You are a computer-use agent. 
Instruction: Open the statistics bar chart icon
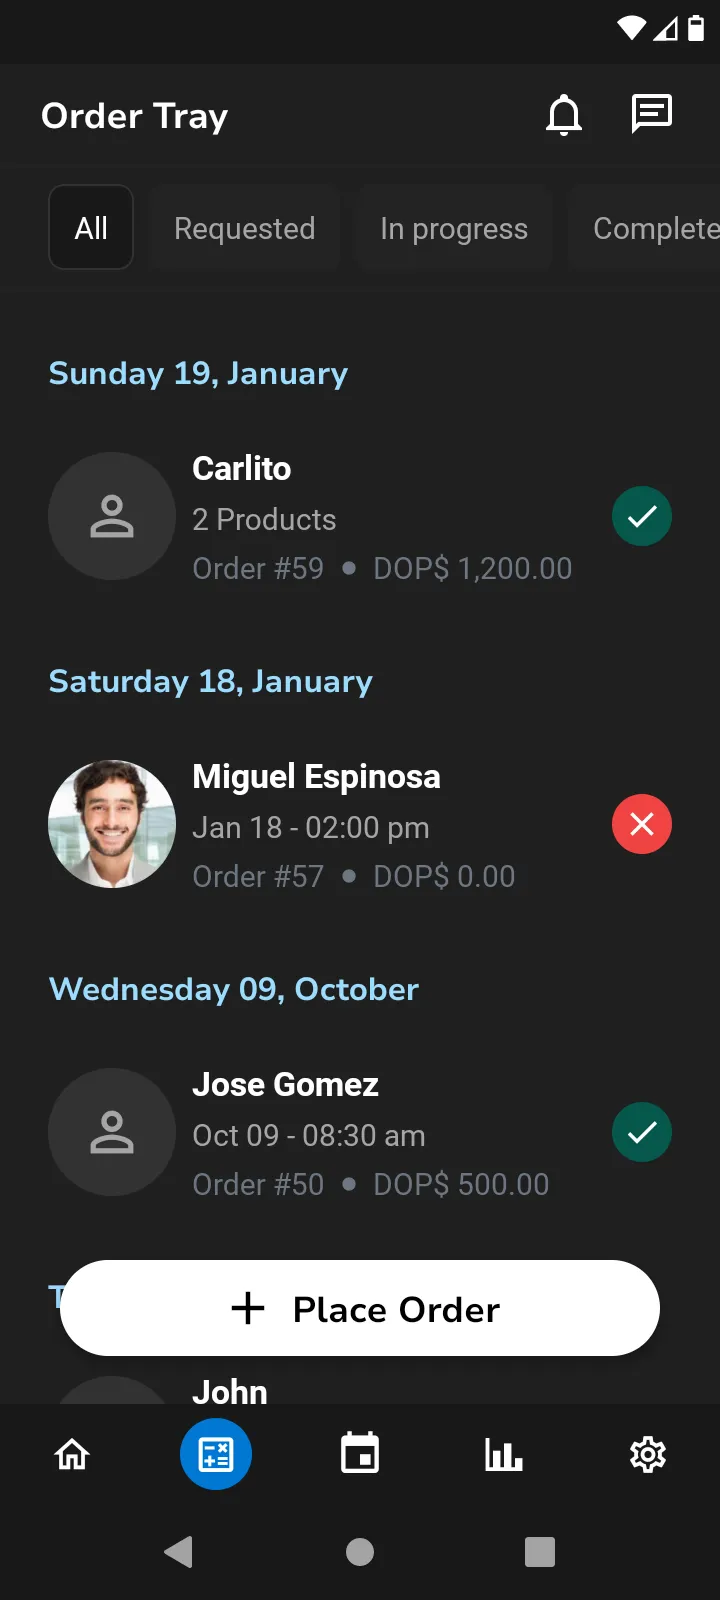[504, 1454]
